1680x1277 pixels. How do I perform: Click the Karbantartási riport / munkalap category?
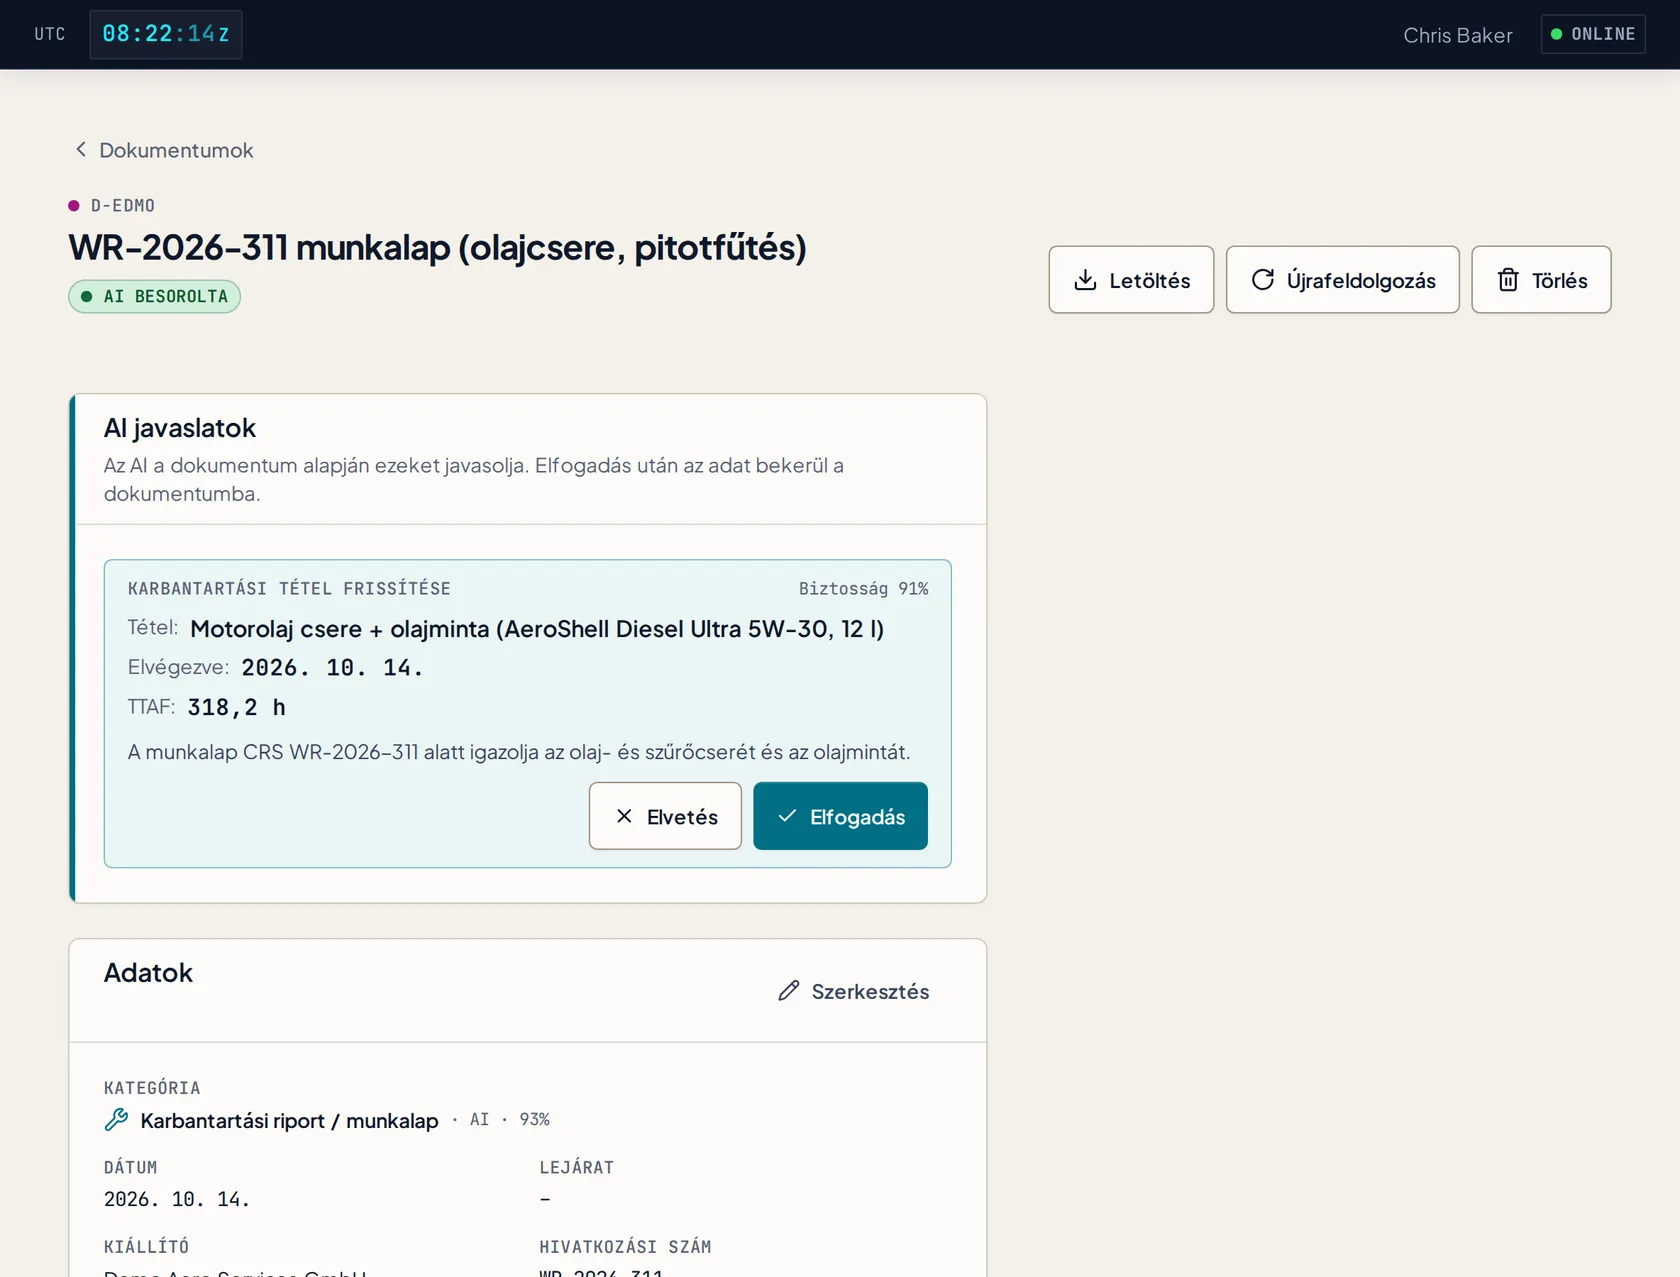point(289,1121)
